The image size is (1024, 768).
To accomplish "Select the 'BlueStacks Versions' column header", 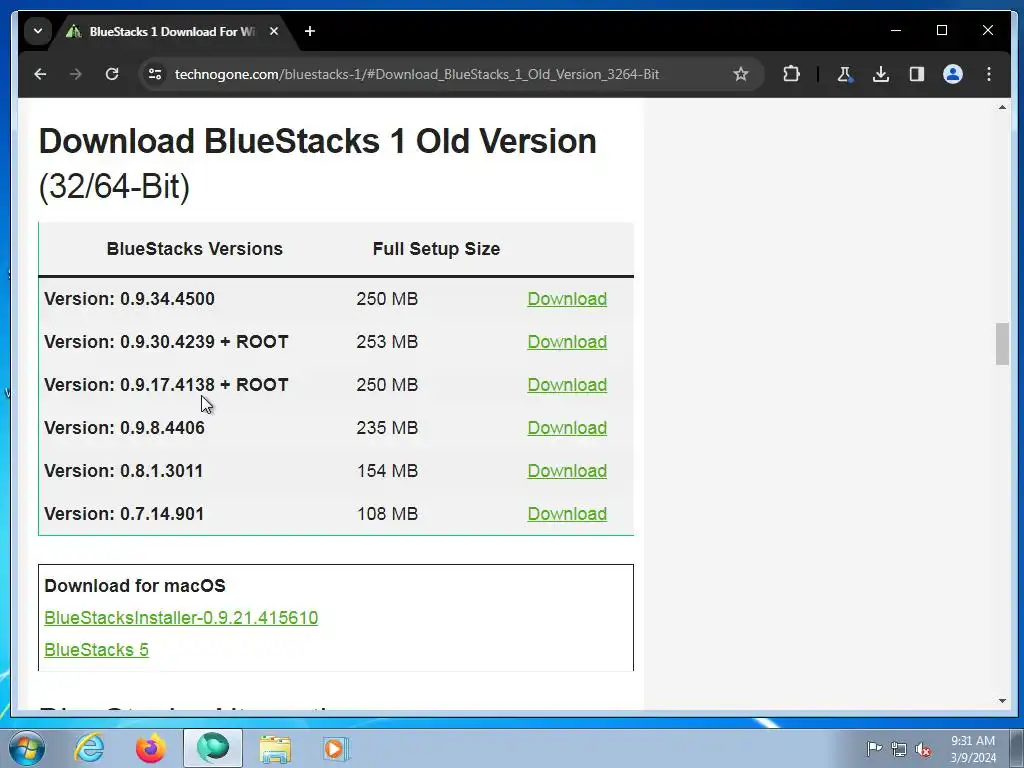I will coord(195,249).
